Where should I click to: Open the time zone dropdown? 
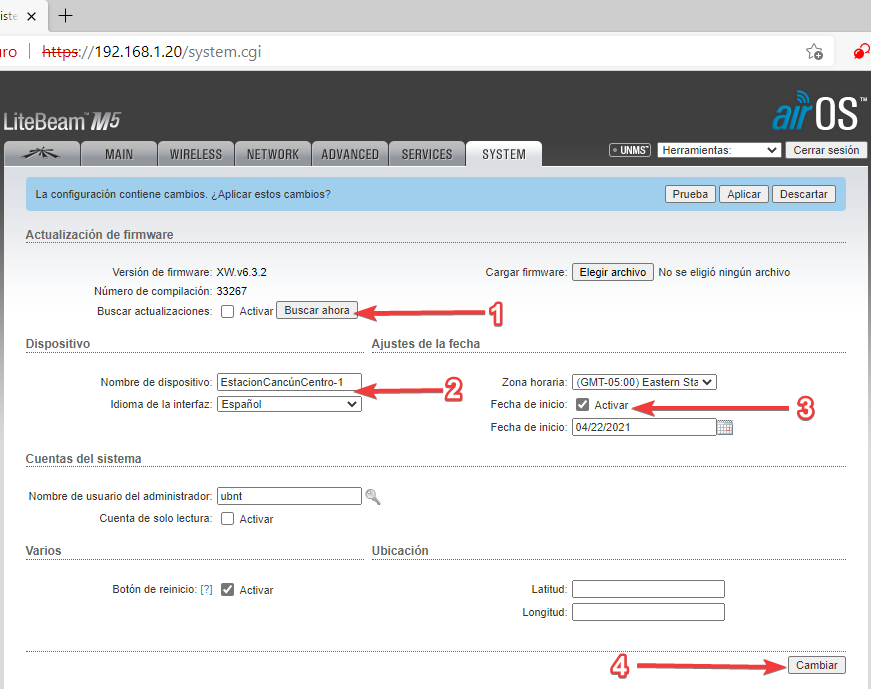(x=644, y=382)
